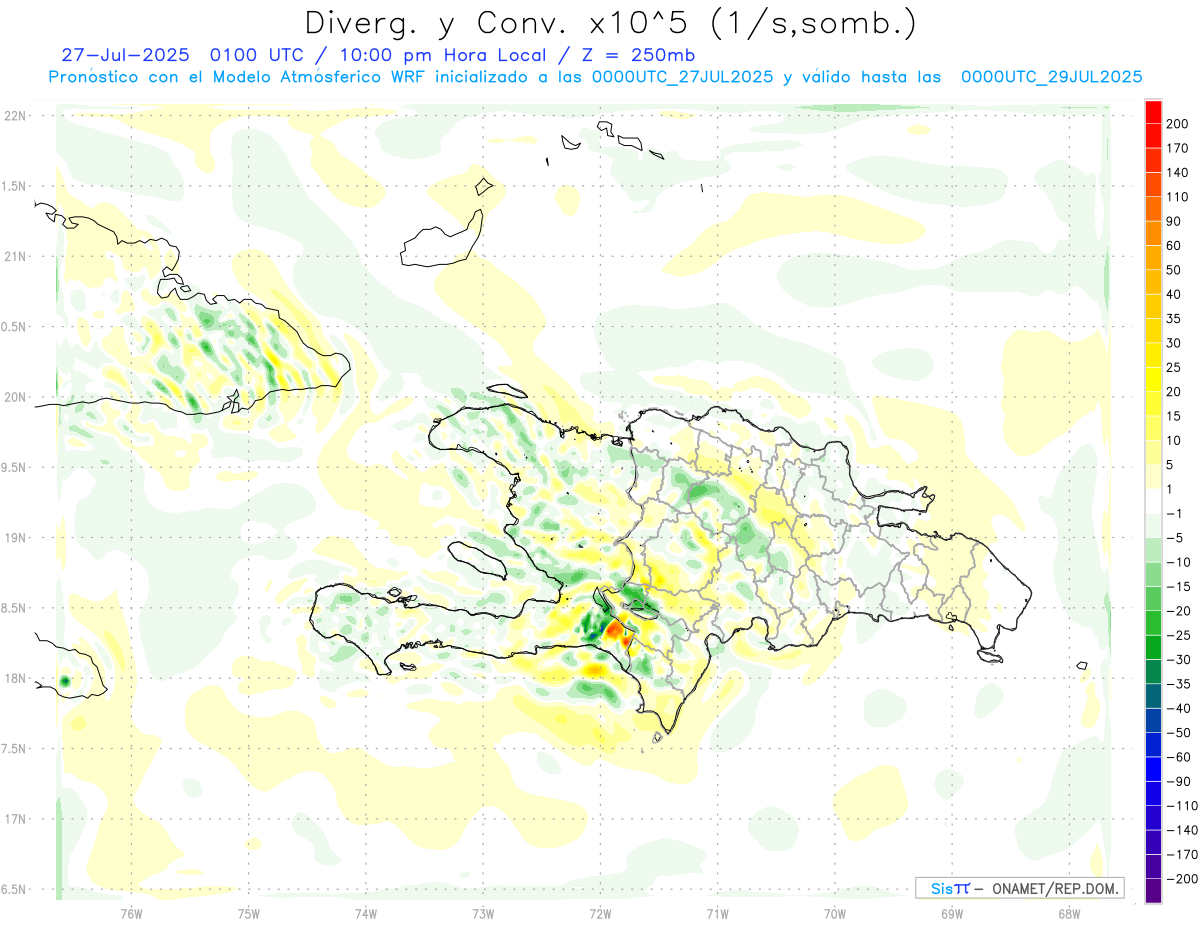This screenshot has height=927, width=1200.
Task: Pick the color swatch between 170 and 200
Action: click(x=1153, y=134)
